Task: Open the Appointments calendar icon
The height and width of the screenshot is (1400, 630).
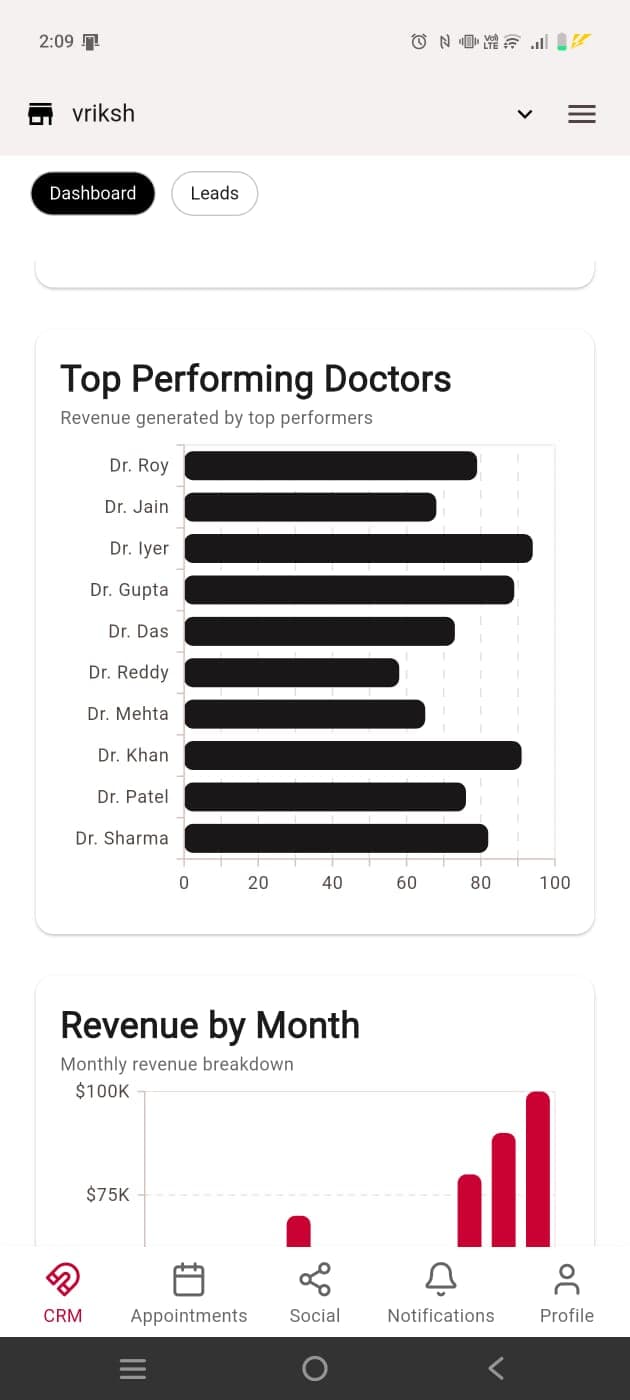Action: [x=189, y=1279]
